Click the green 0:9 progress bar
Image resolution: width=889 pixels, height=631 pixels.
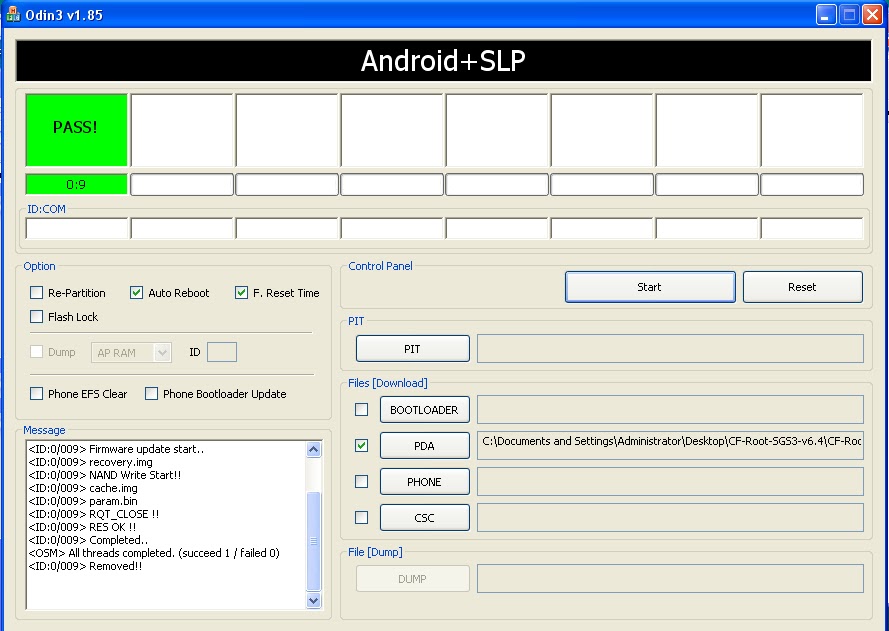77,184
